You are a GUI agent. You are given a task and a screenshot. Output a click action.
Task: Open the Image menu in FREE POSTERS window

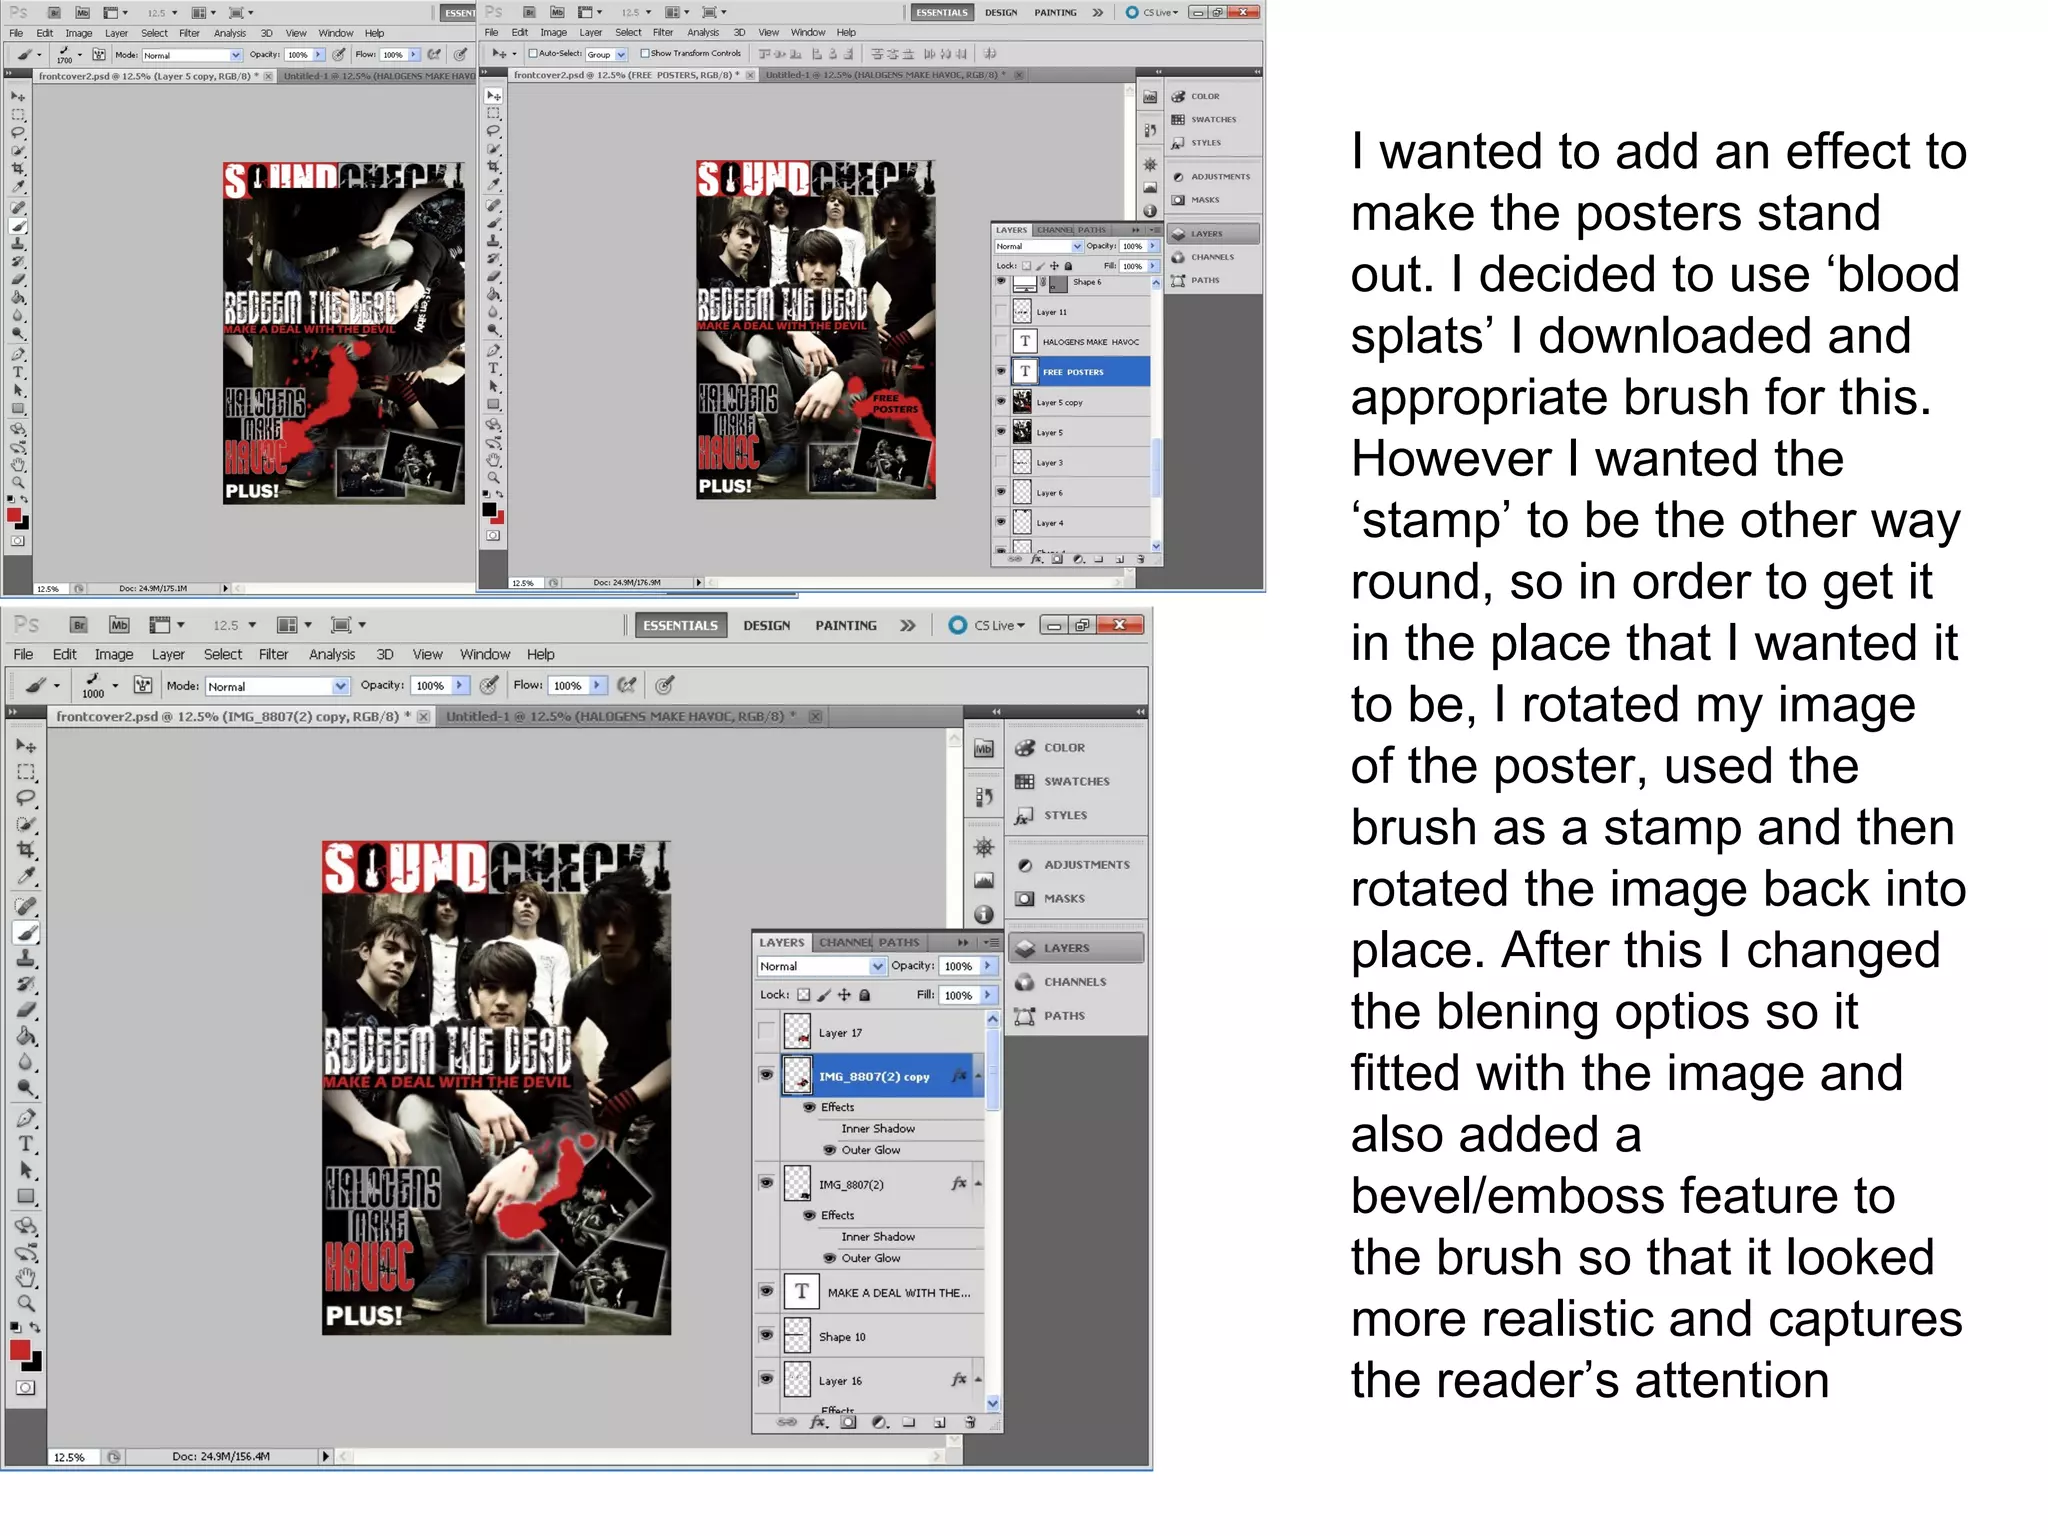553,32
